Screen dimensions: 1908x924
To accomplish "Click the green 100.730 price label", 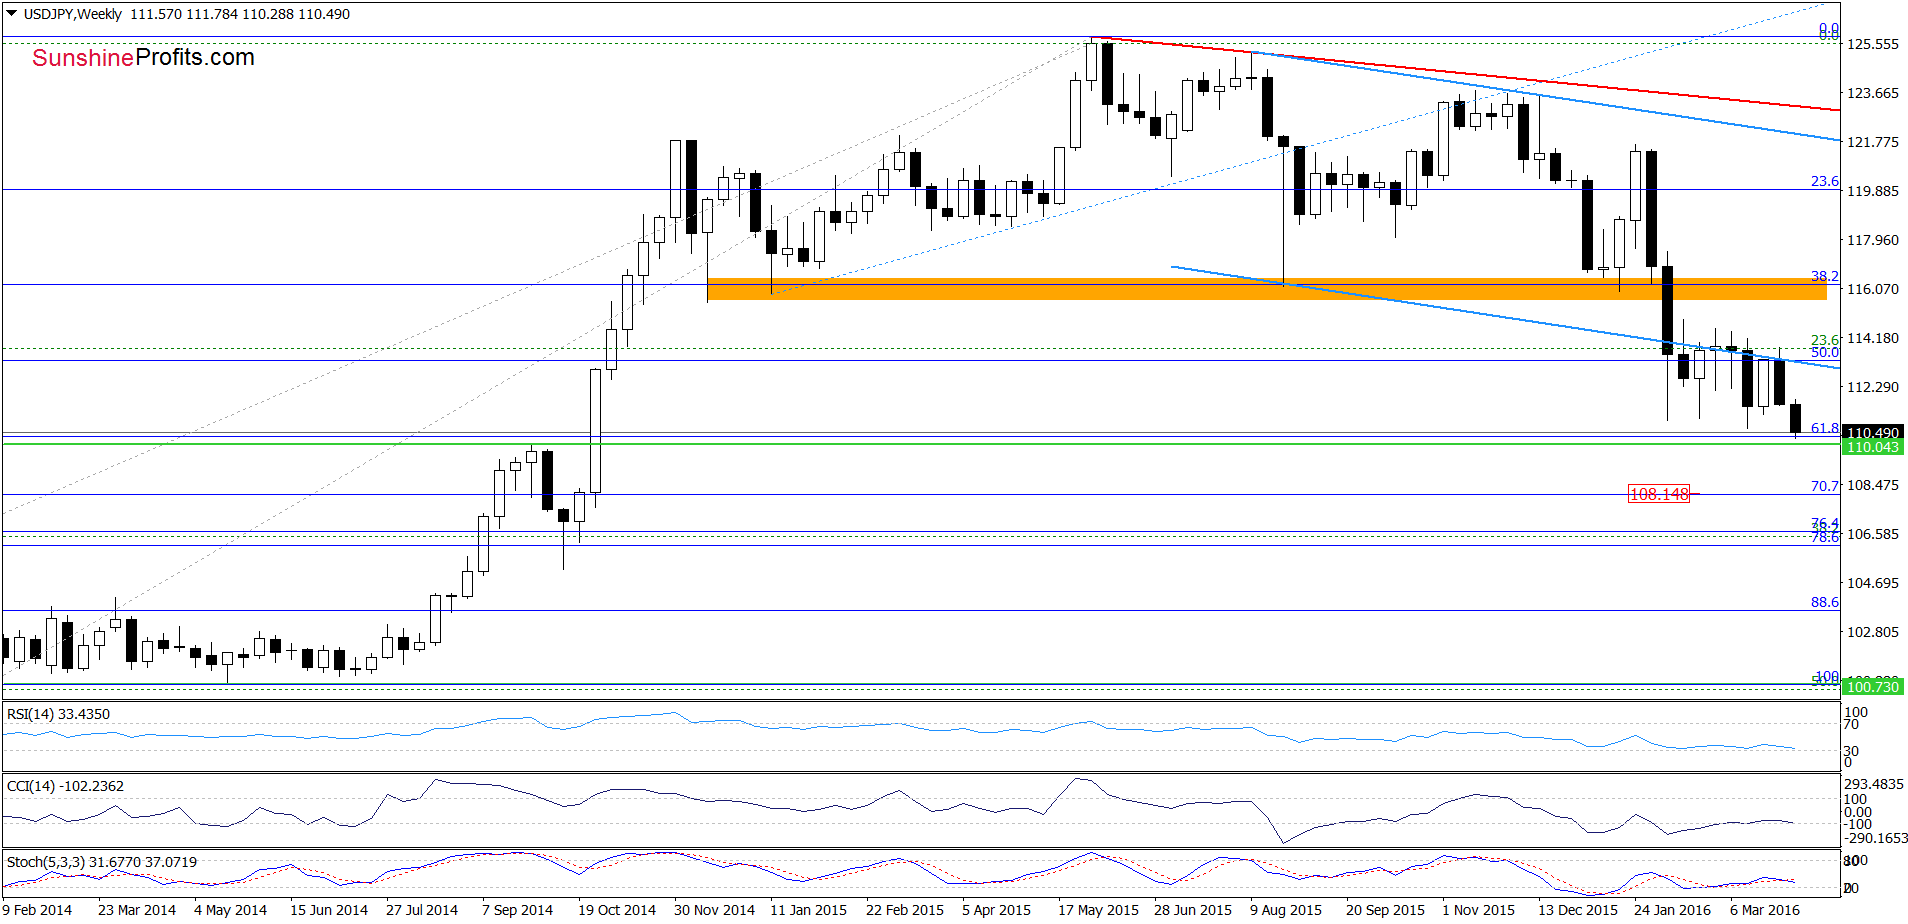I will coord(1873,687).
